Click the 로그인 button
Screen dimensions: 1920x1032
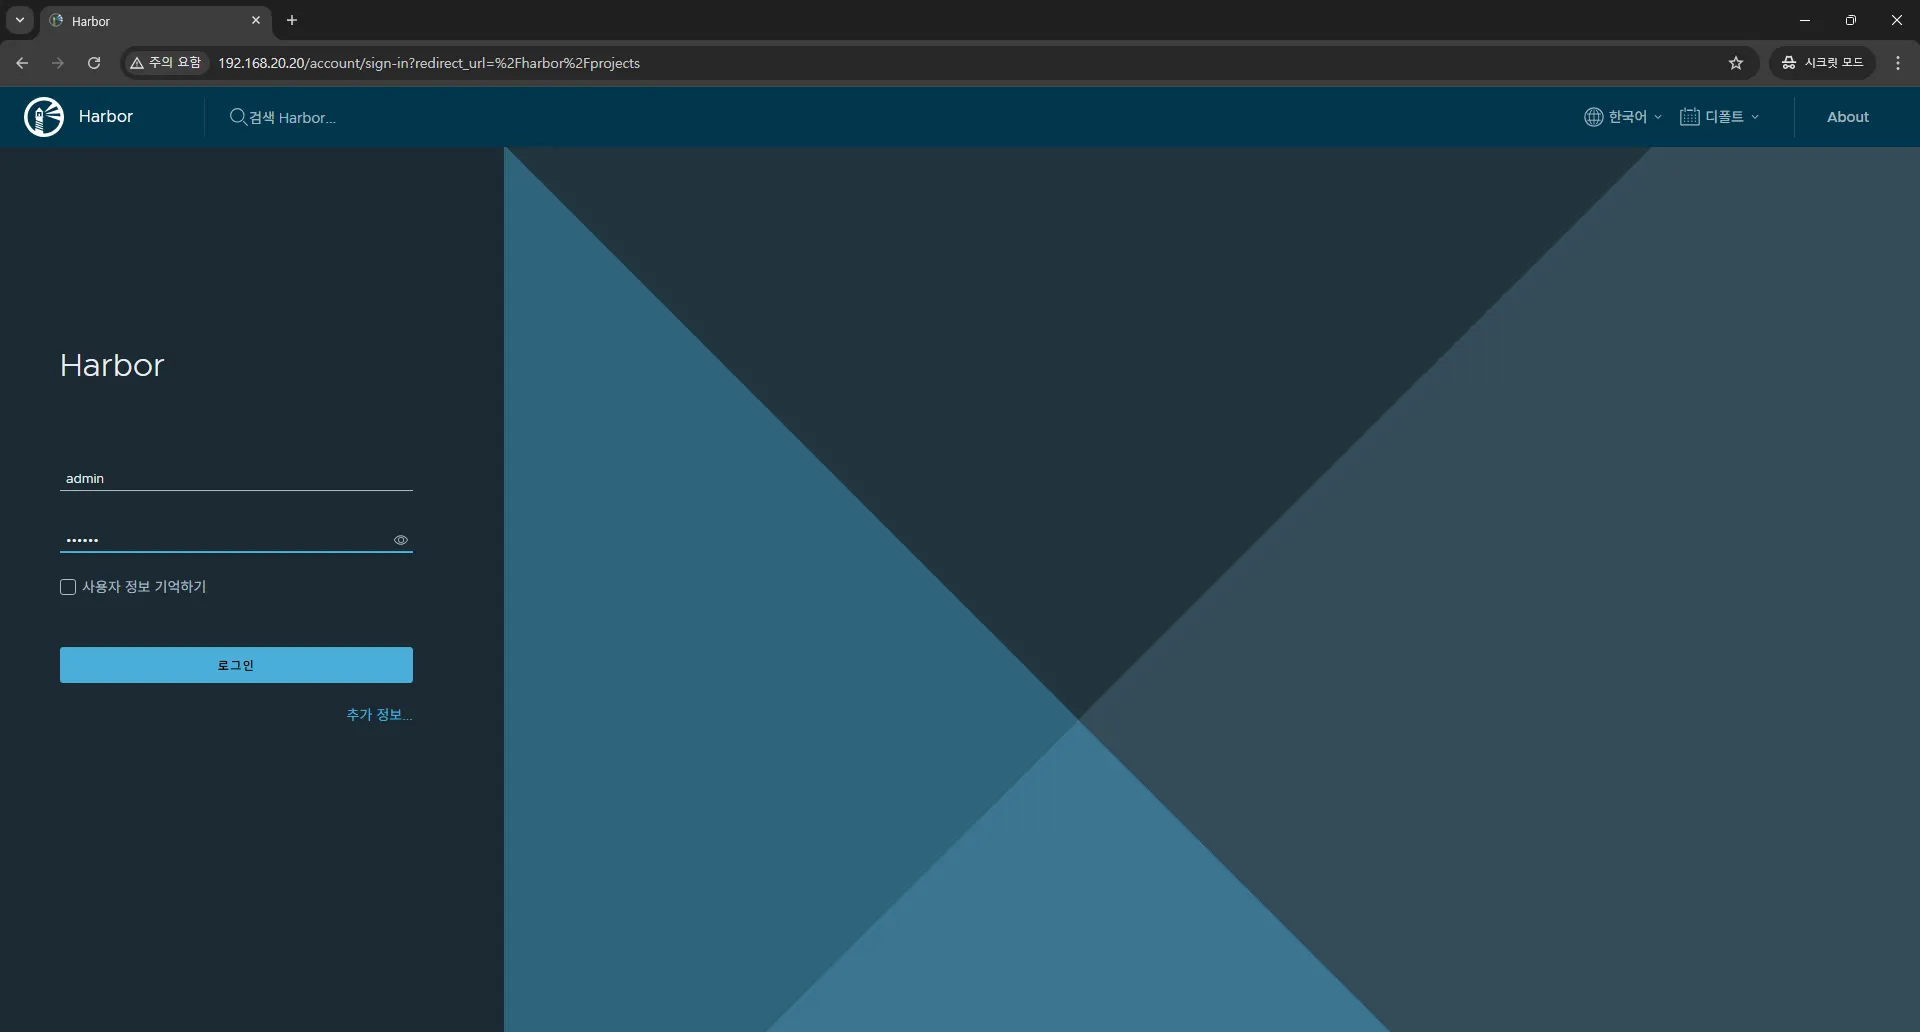coord(236,665)
